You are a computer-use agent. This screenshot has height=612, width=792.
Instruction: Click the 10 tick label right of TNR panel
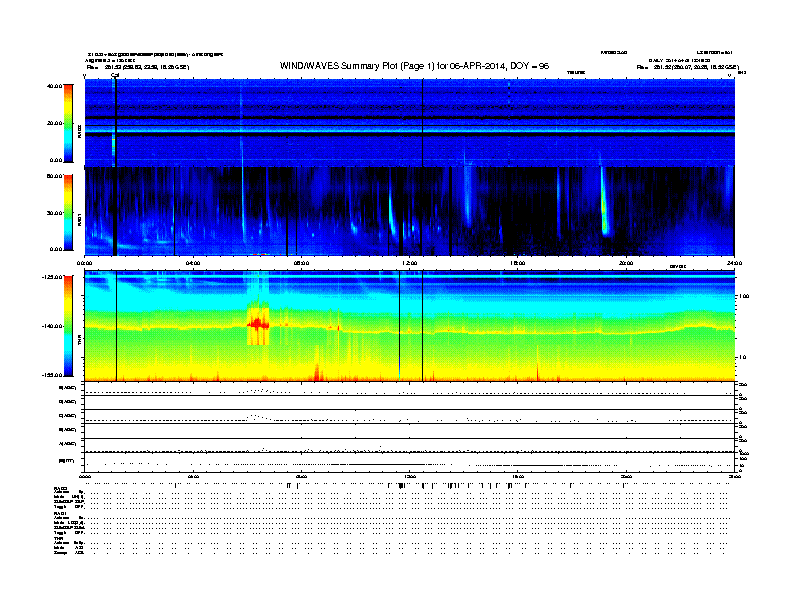[x=742, y=358]
